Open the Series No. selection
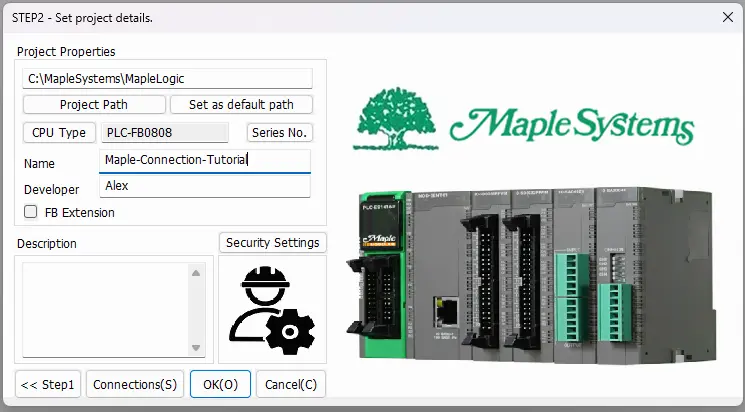Screen dimensions: 745x412 coord(279,133)
